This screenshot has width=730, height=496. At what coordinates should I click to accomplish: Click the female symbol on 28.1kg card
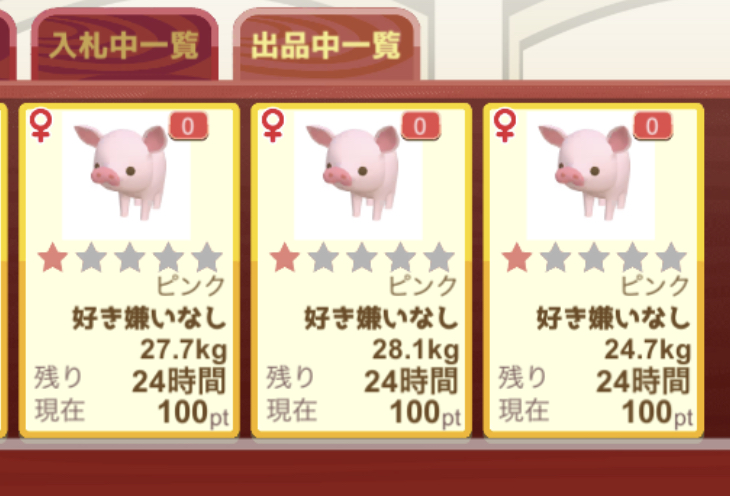[x=273, y=125]
